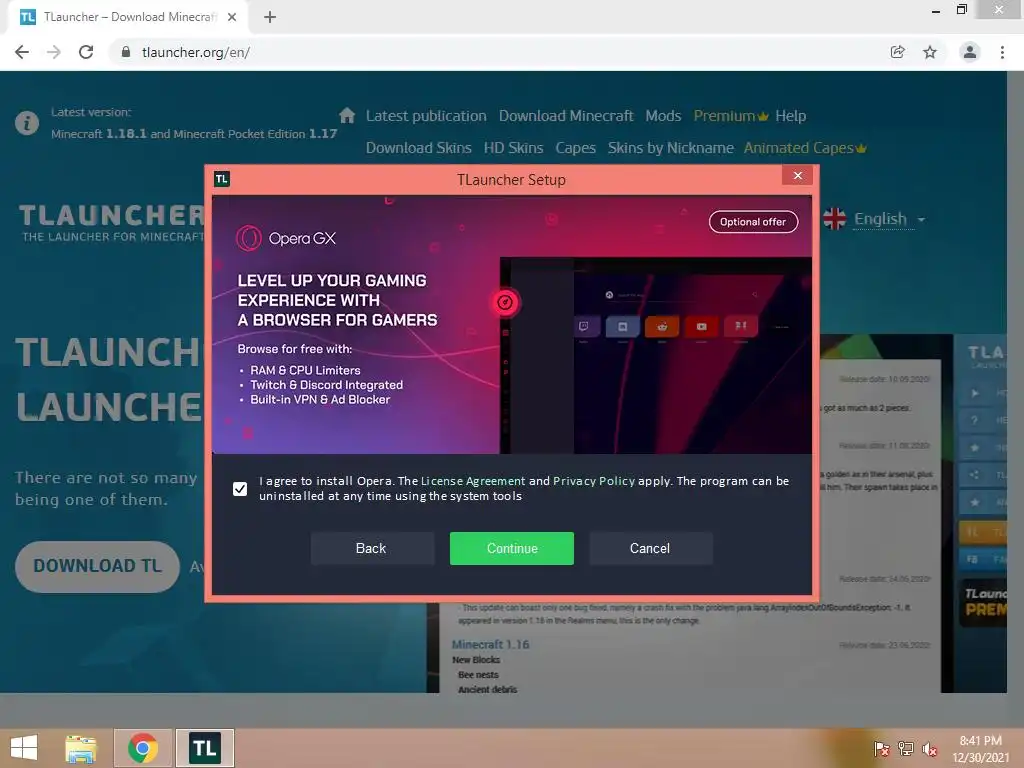Switch to Chrome in the taskbar
Viewport: 1024px width, 768px height.
tap(143, 748)
